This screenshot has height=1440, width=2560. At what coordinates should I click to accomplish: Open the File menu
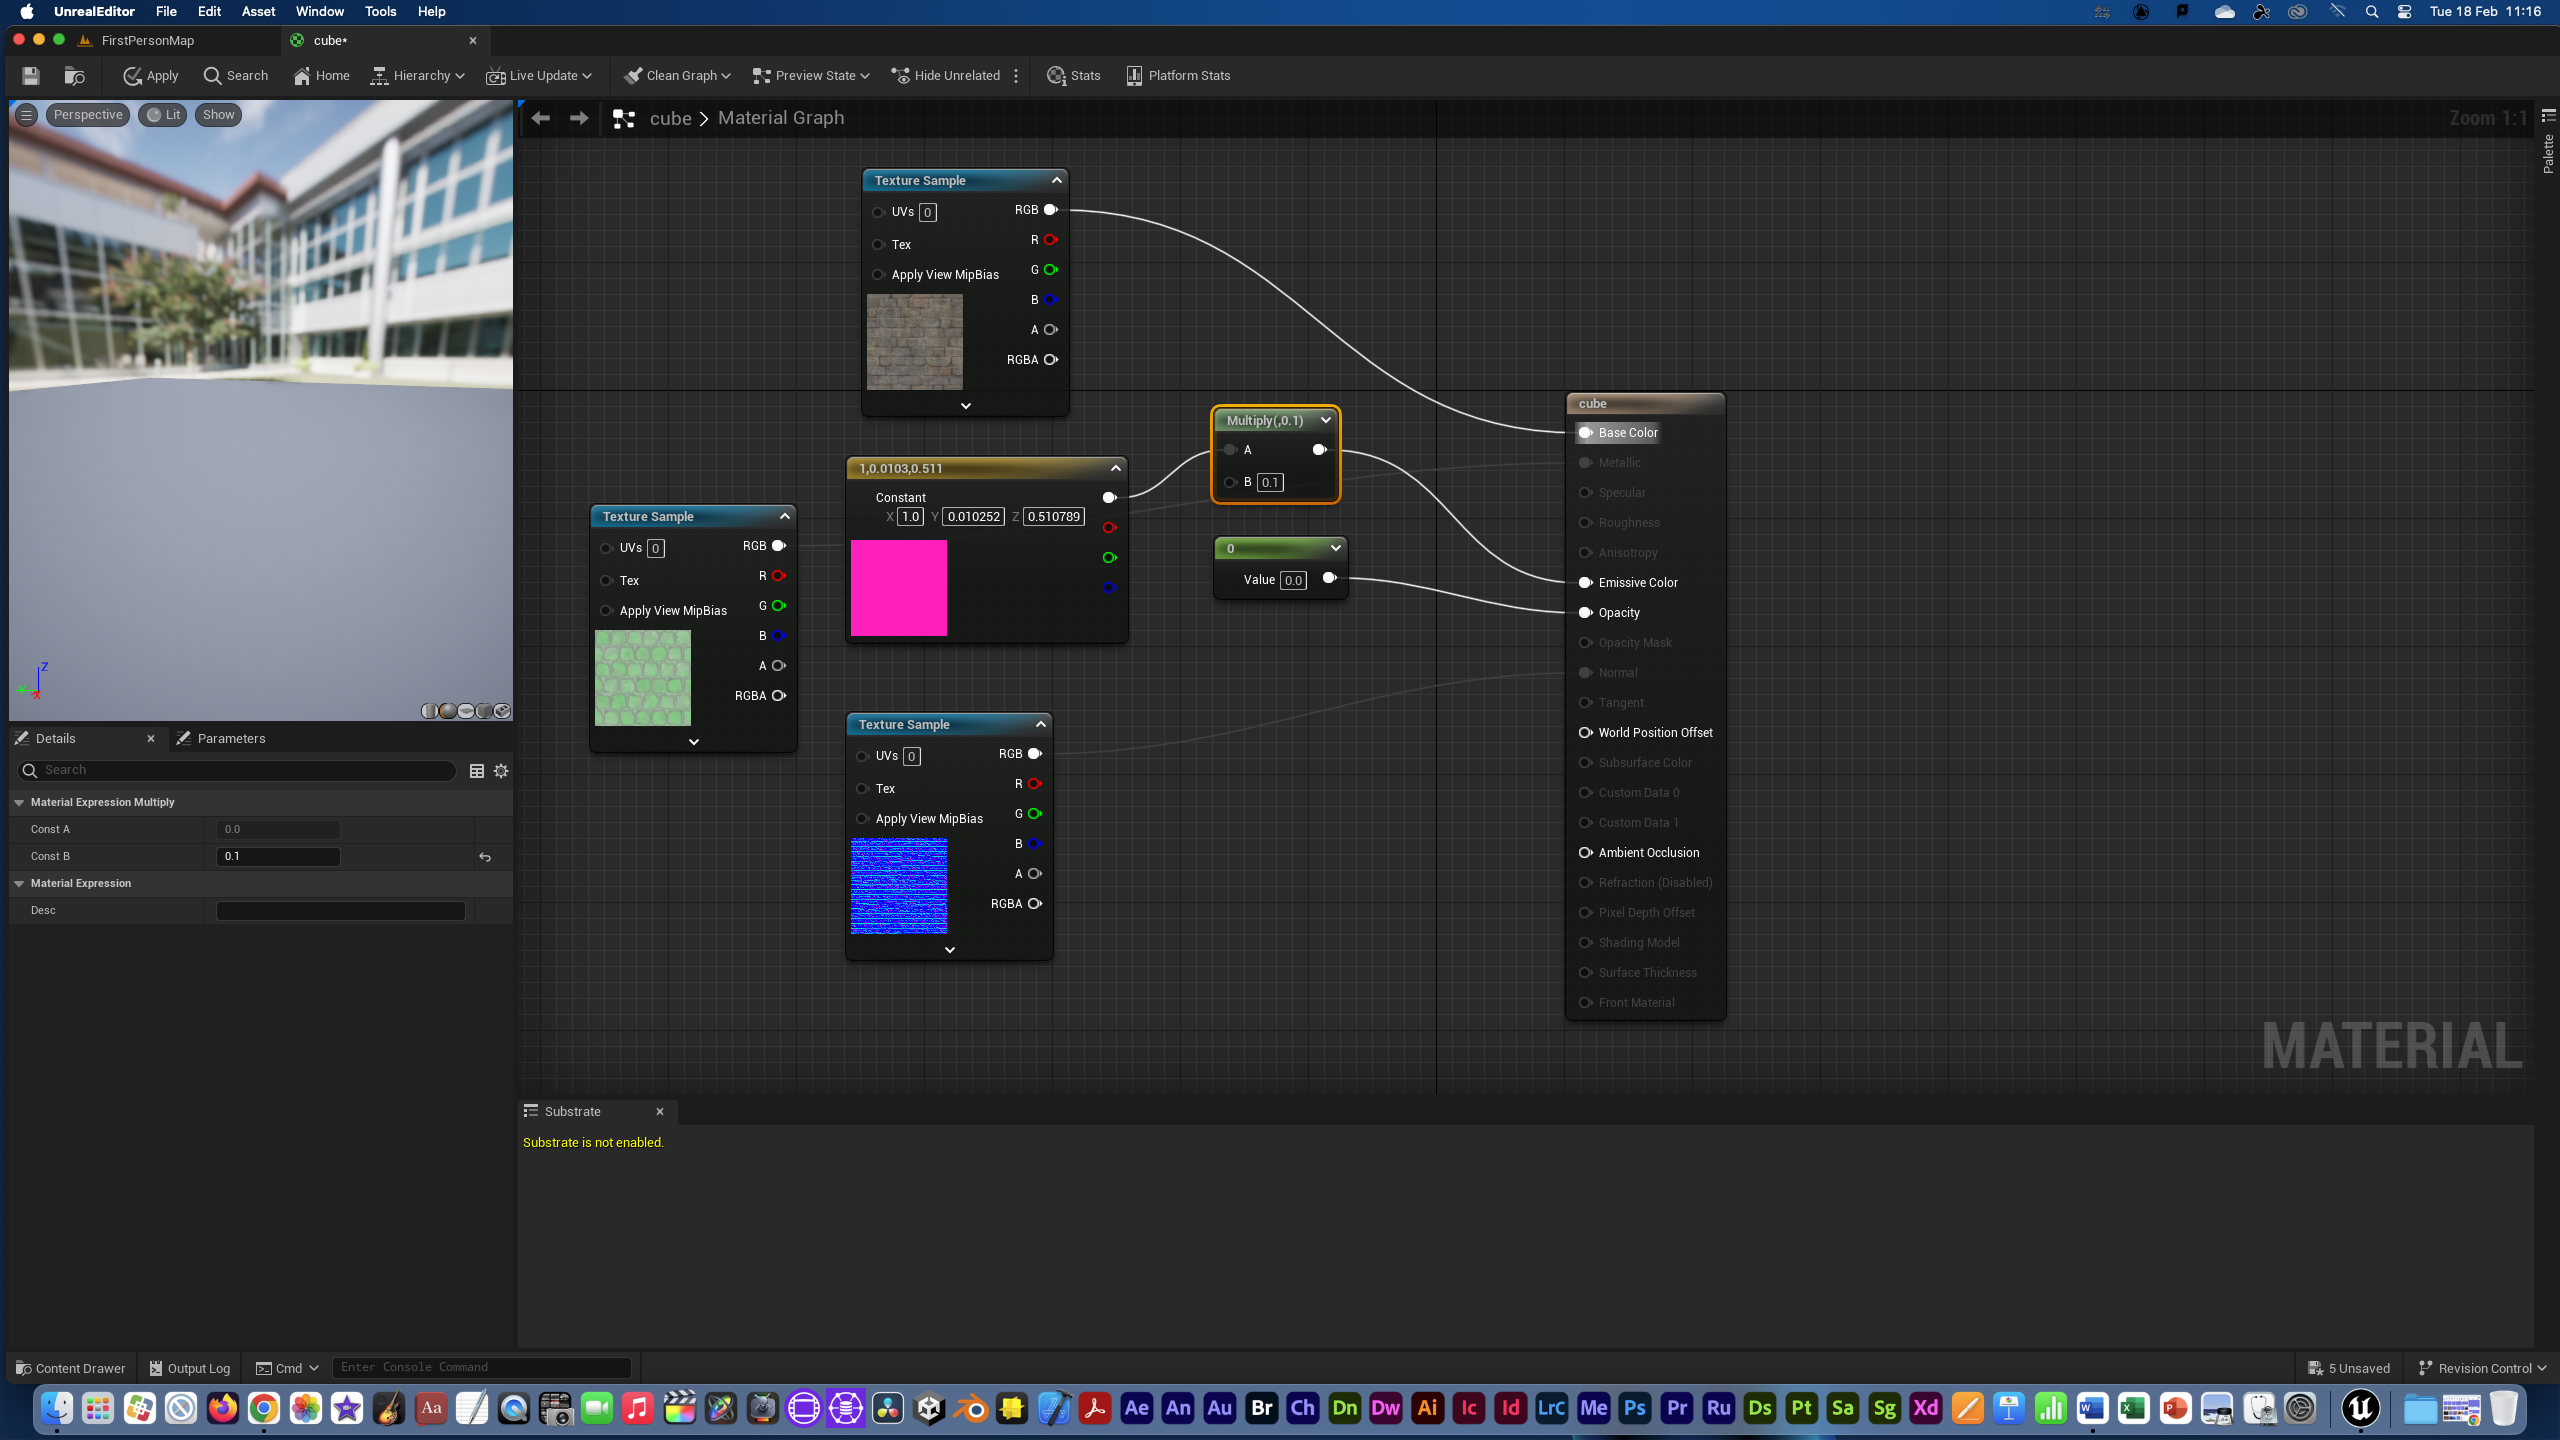coord(166,12)
